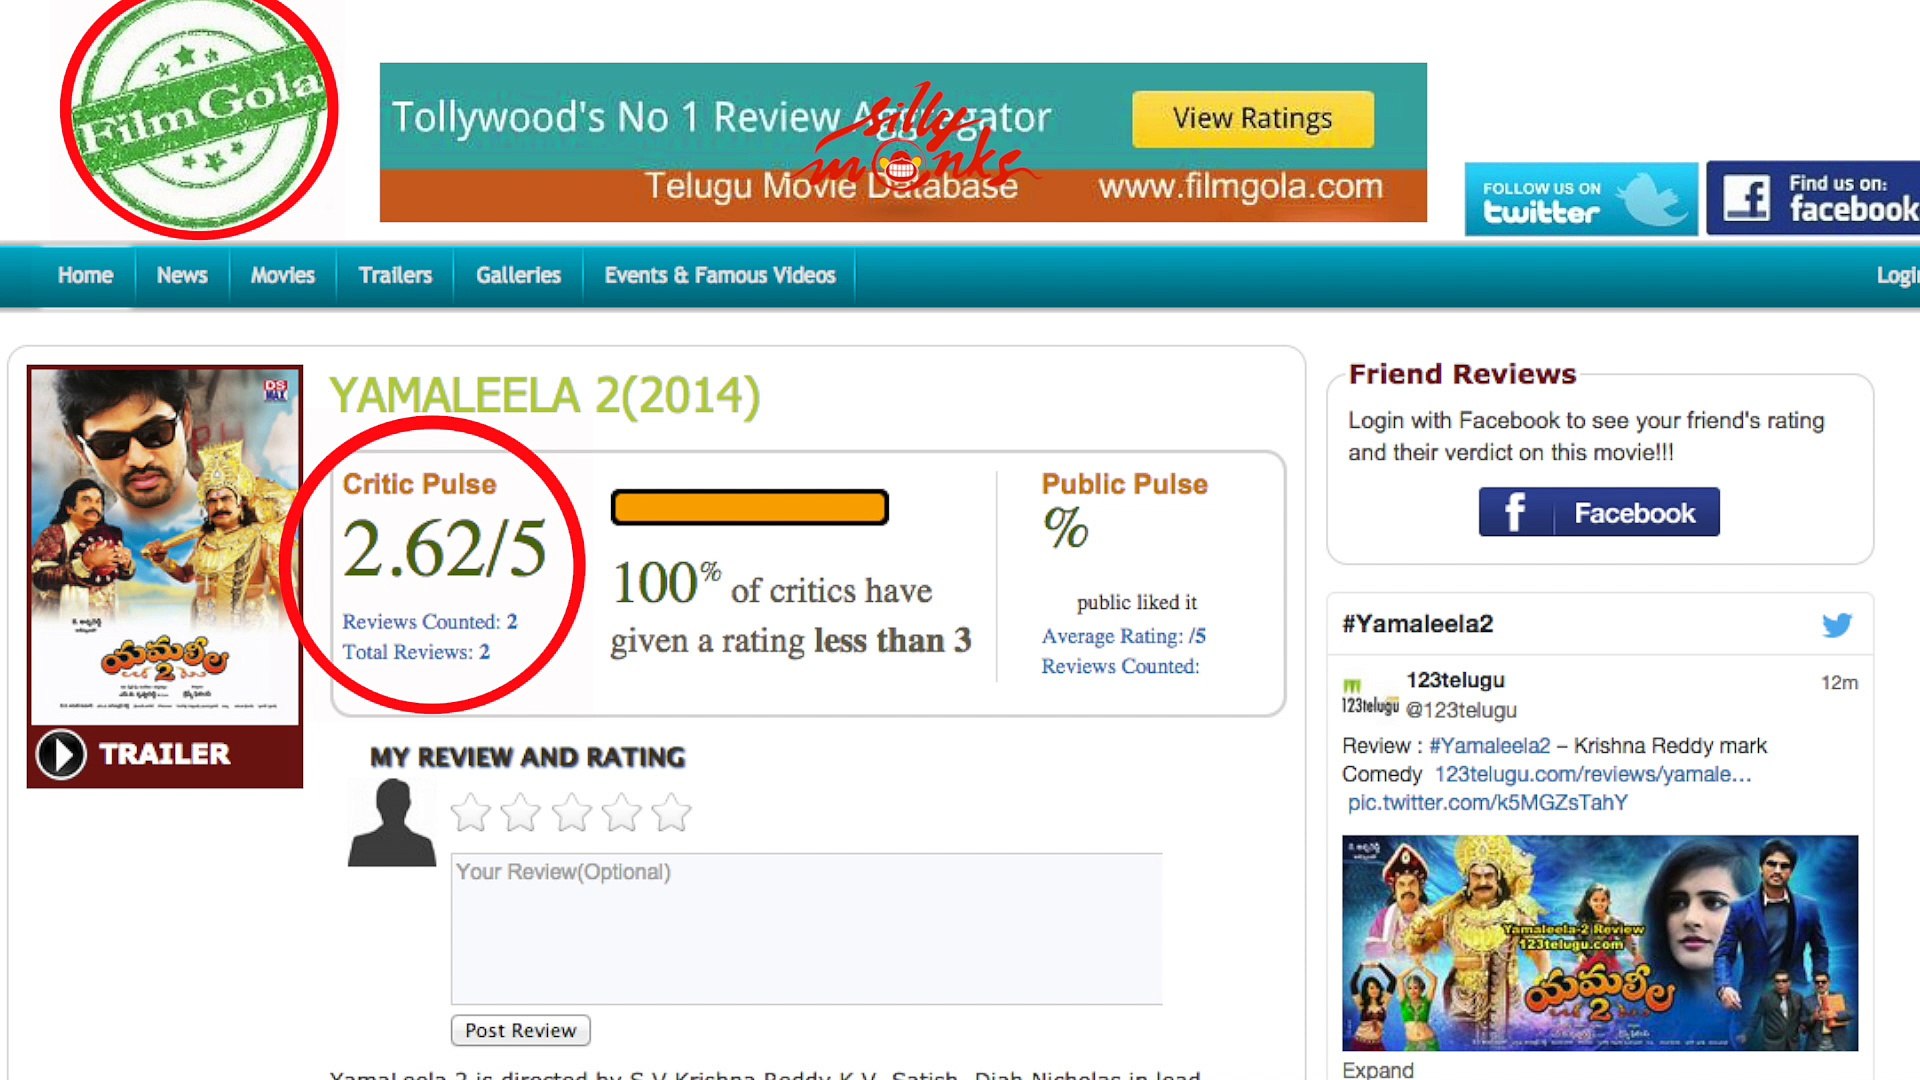Click the View Ratings button
Screen dimensions: 1920x1080
click(1252, 119)
